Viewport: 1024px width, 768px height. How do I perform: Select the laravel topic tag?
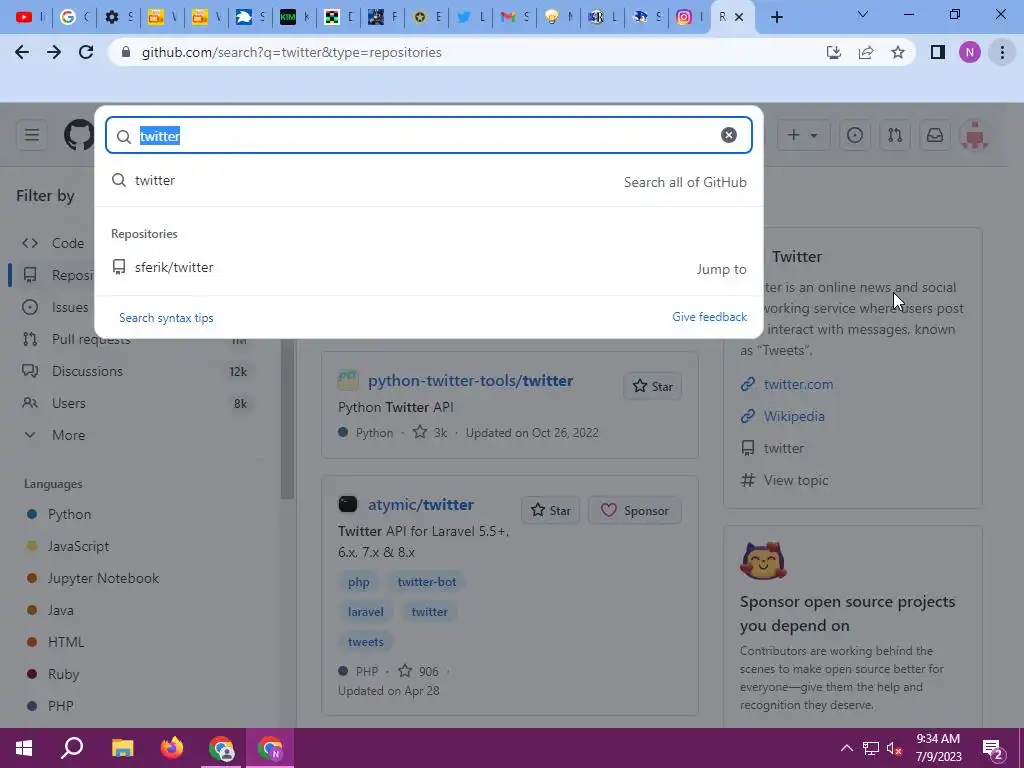[366, 612]
